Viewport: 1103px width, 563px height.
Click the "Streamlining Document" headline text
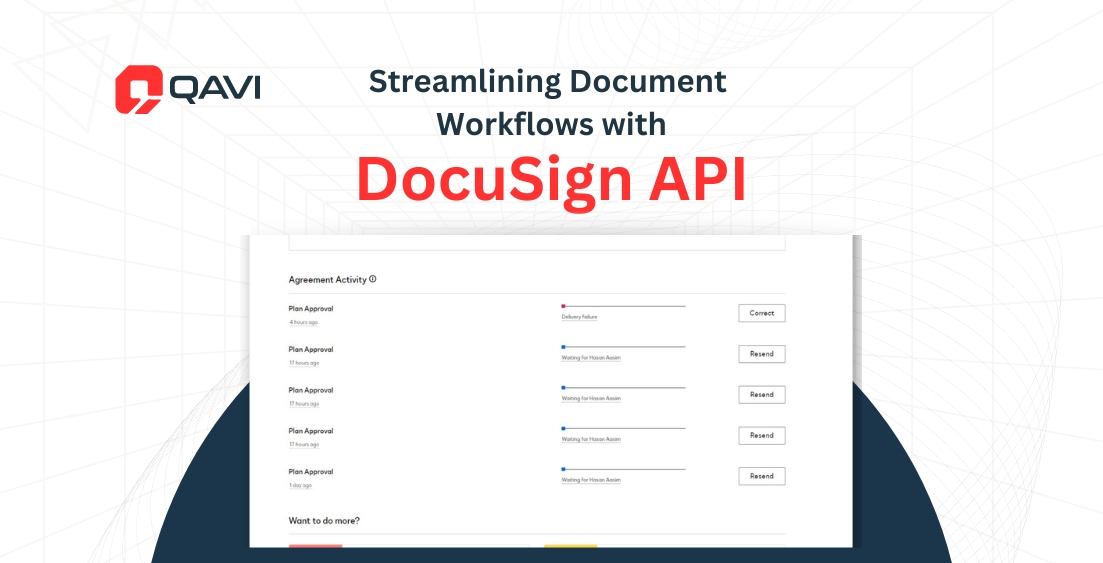click(547, 82)
